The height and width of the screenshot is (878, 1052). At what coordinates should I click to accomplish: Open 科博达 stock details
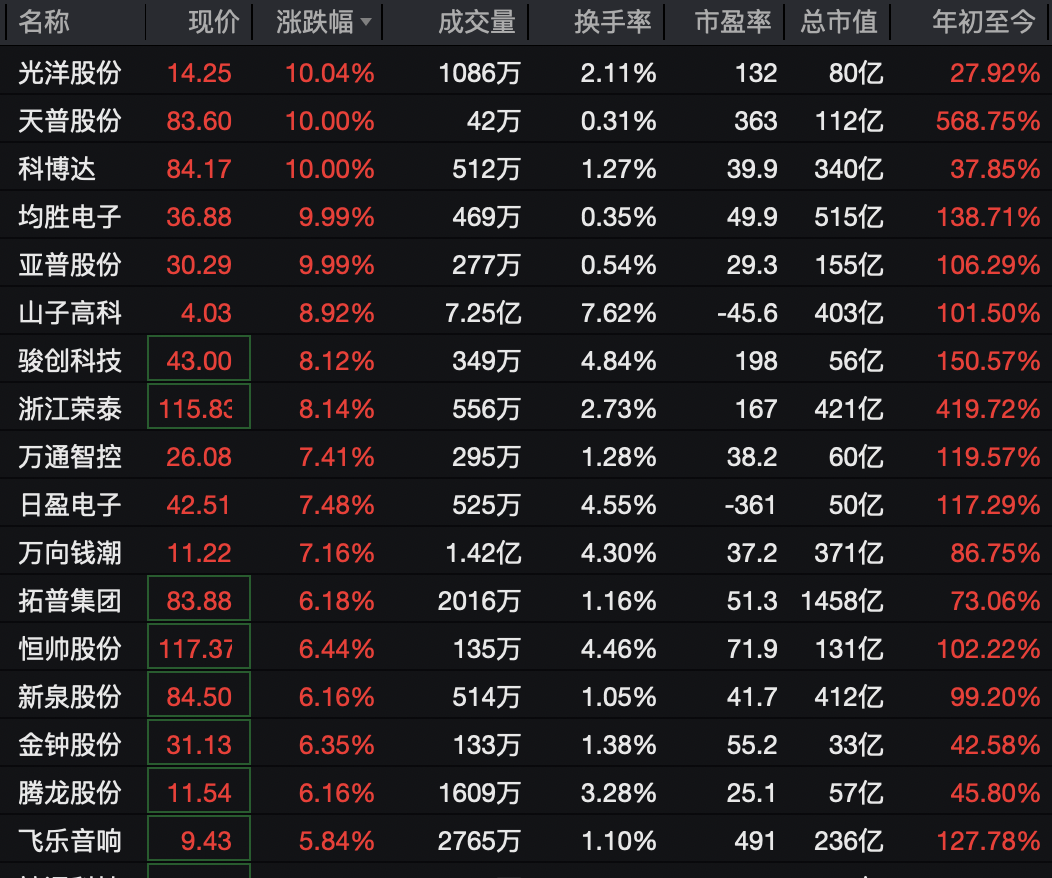(x=57, y=169)
